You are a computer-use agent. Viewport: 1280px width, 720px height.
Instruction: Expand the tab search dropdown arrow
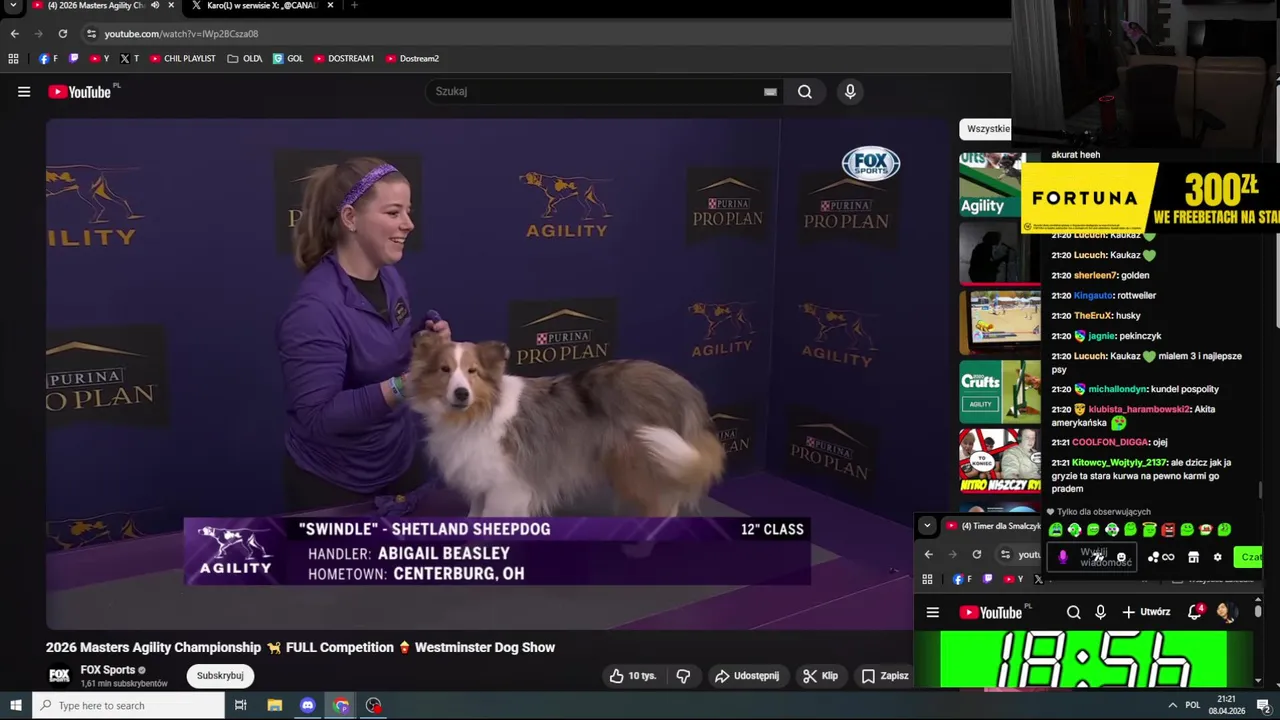[x=13, y=5]
